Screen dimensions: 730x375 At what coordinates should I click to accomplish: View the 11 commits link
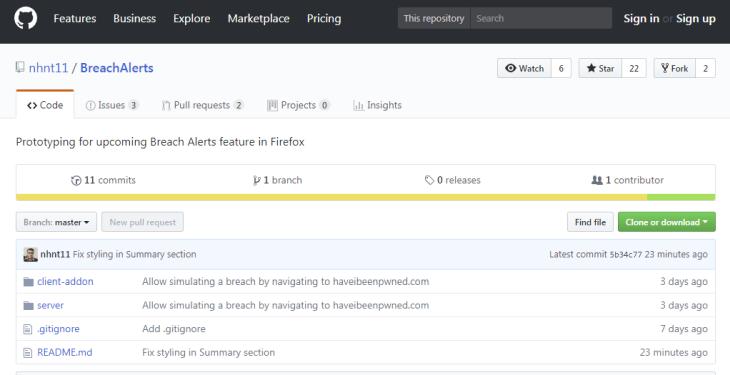[x=103, y=180]
